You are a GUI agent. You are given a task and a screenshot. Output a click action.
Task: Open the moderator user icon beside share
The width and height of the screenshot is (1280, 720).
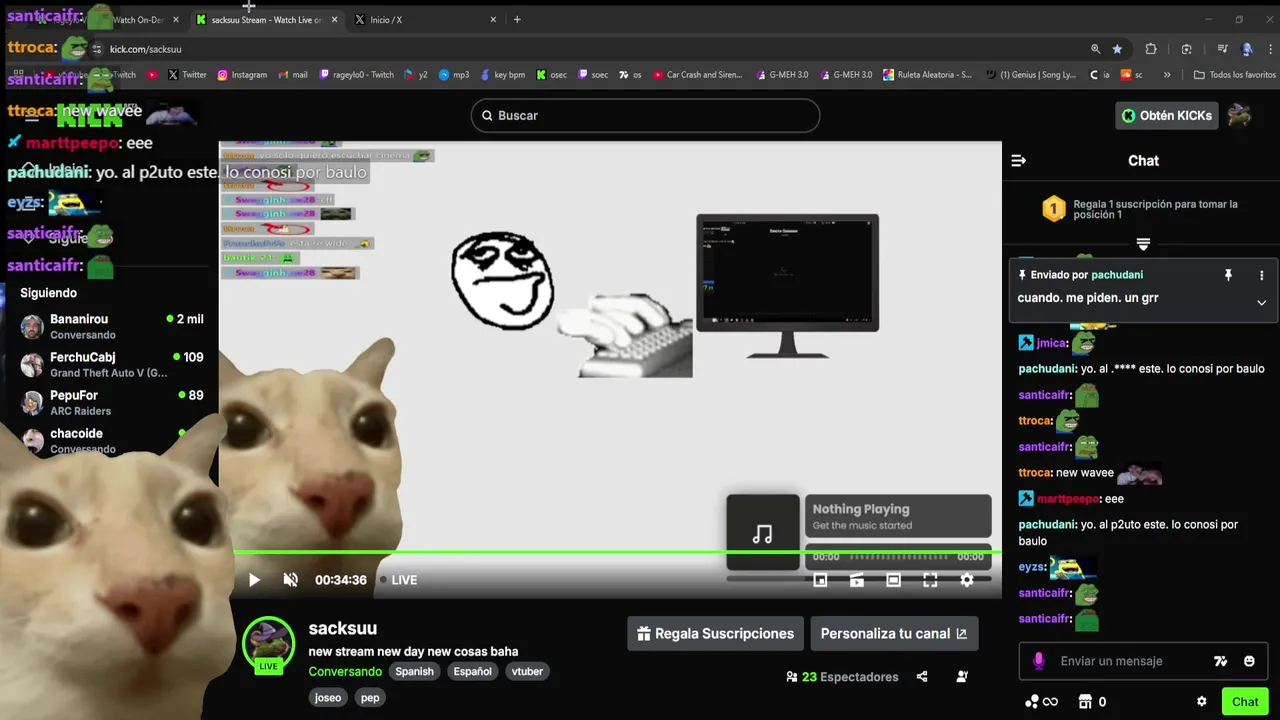click(962, 677)
